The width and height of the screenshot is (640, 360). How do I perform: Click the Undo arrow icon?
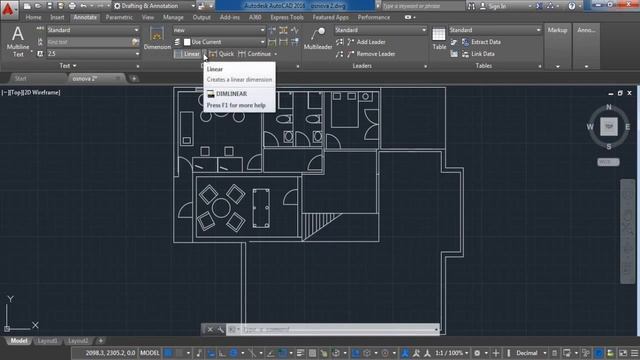[83, 6]
